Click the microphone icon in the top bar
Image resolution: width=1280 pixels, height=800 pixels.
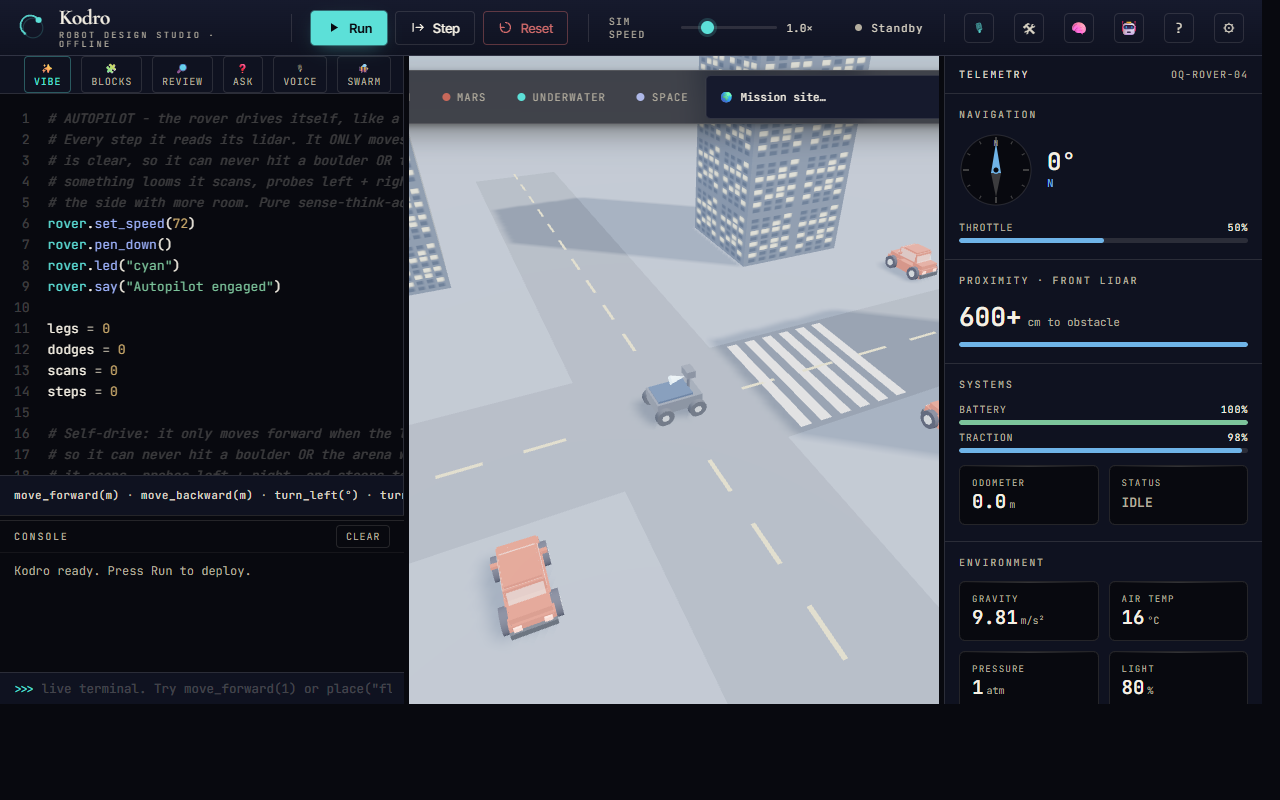click(x=979, y=28)
